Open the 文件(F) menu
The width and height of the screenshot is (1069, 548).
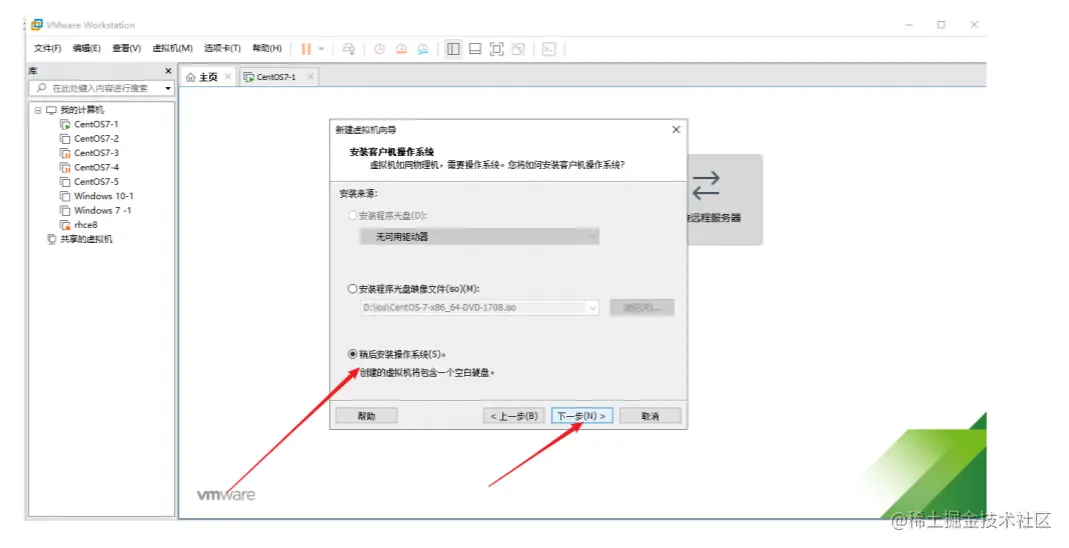(x=47, y=48)
